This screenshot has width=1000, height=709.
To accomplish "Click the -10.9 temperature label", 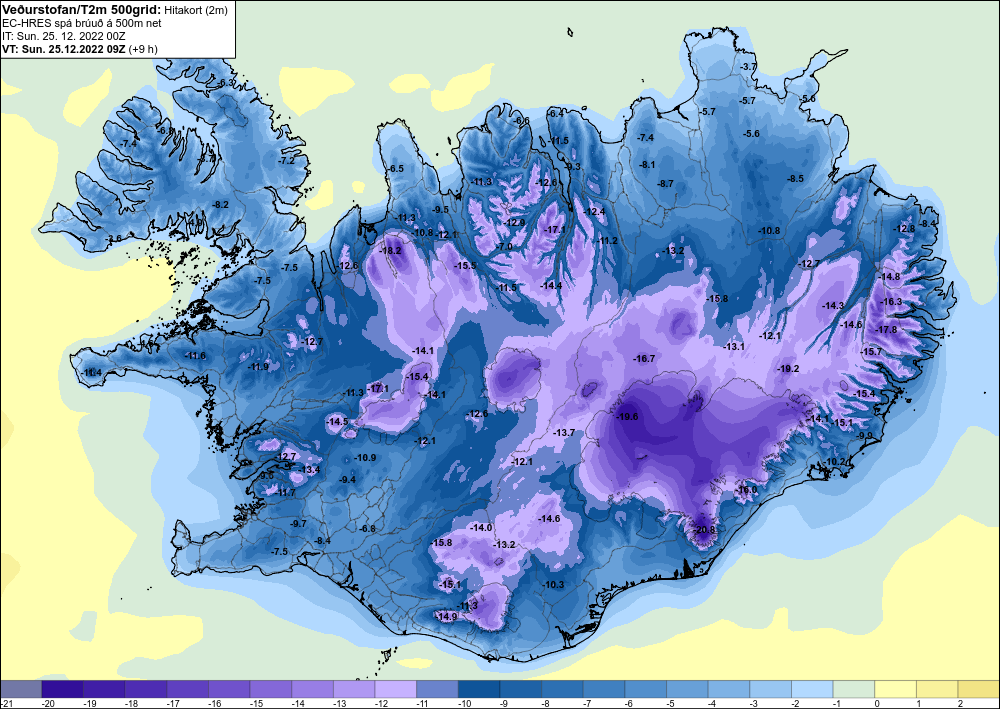I will pos(365,458).
